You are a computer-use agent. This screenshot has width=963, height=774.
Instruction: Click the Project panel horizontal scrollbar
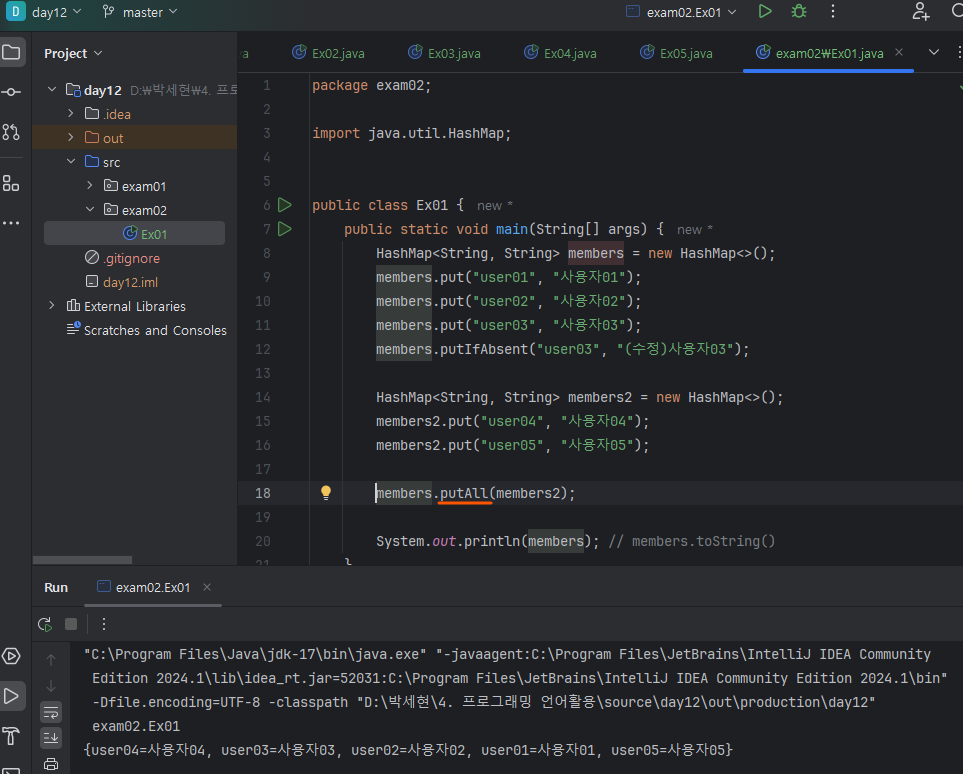pyautogui.click(x=82, y=561)
